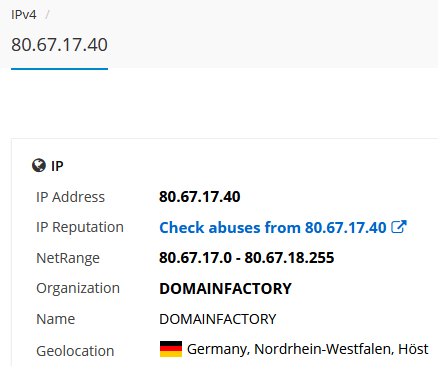Click the Name value DOMAINFACTORY
Image resolution: width=438 pixels, height=366 pixels.
click(218, 319)
